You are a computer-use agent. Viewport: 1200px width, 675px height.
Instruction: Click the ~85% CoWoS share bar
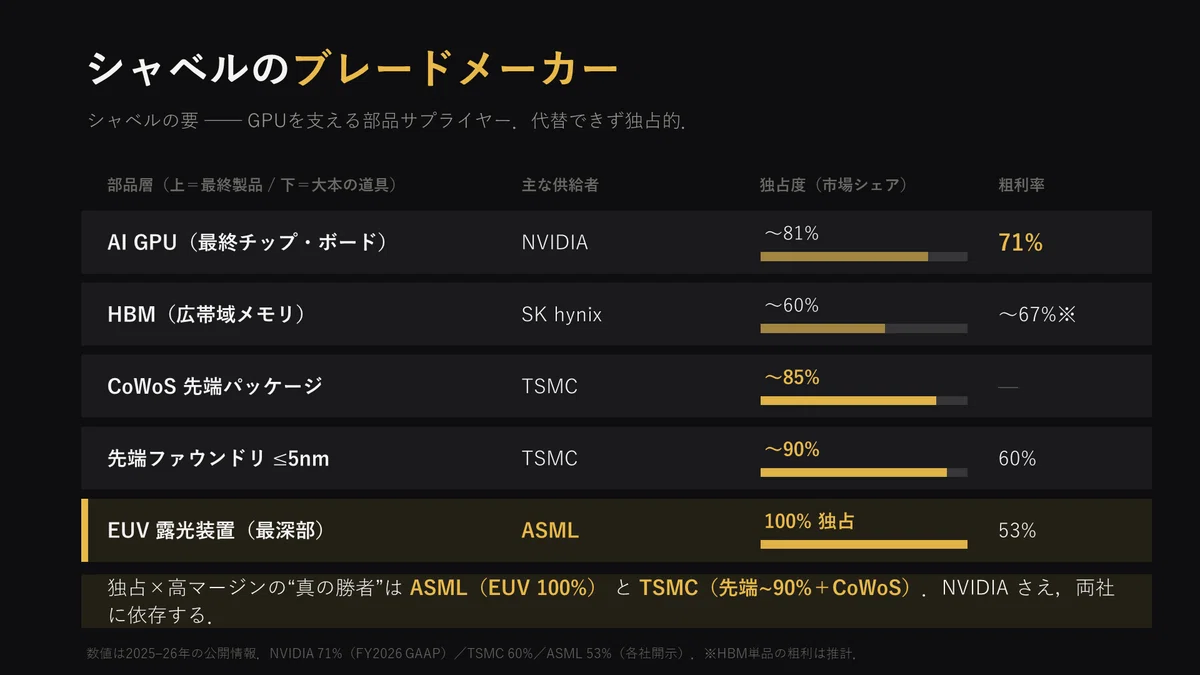pos(863,400)
